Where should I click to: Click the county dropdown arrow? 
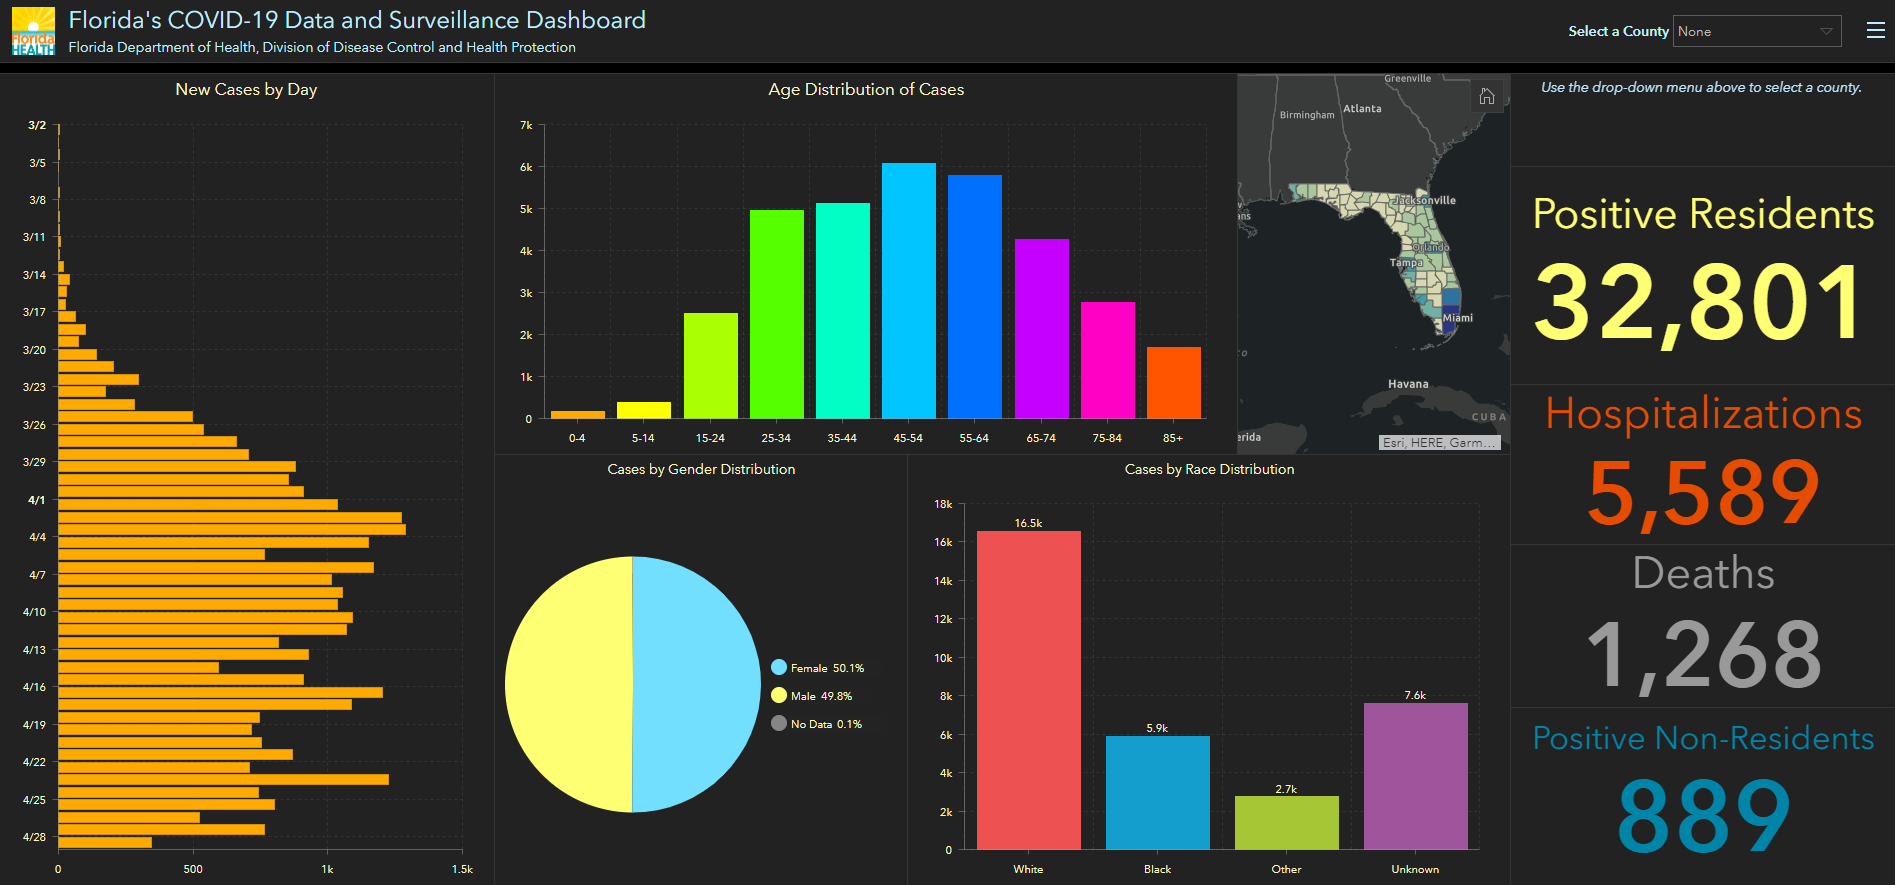(1826, 31)
